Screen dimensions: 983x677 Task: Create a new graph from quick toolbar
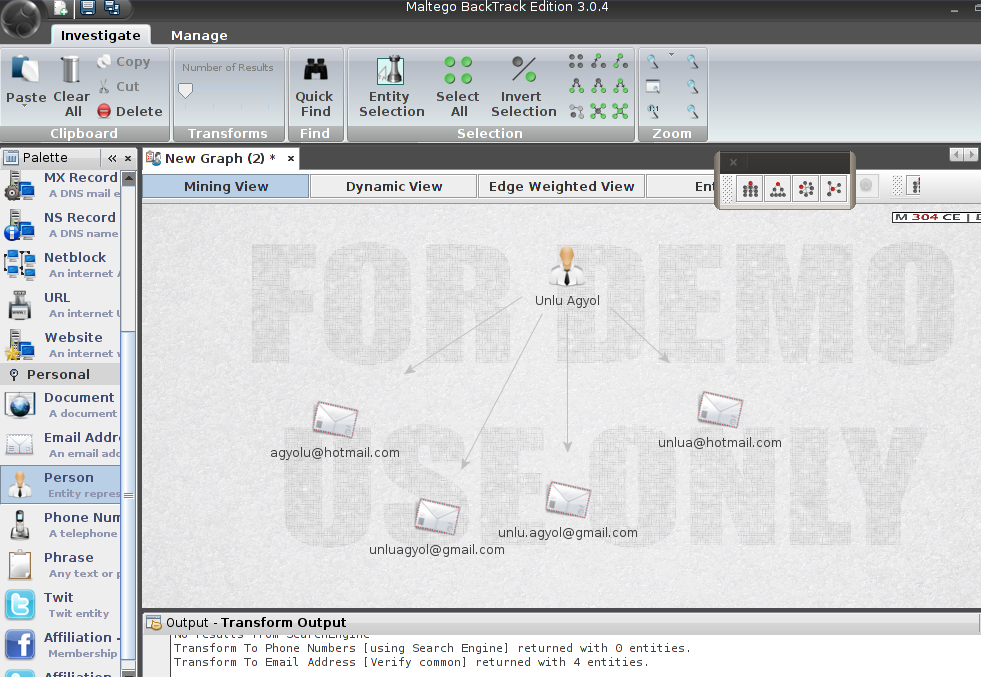(61, 8)
